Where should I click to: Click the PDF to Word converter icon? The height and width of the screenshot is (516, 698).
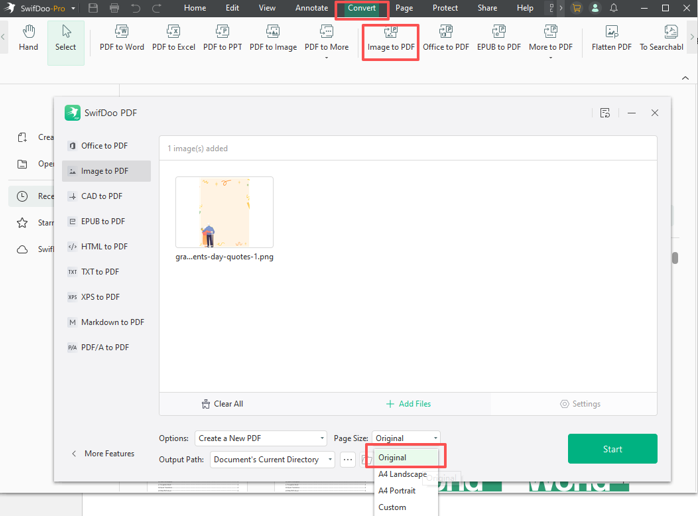click(x=121, y=38)
